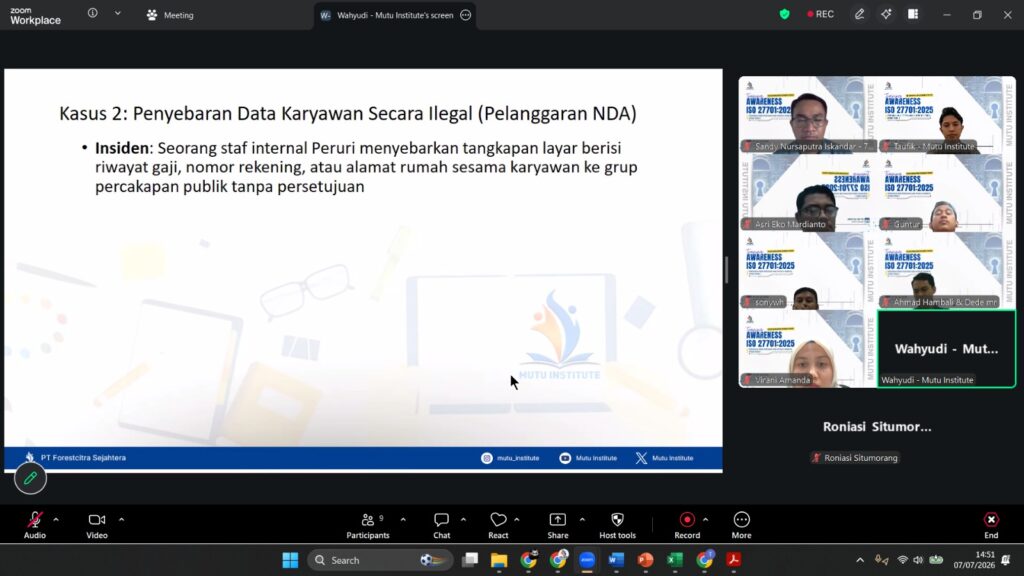Expand the Participants options arrow
The width and height of the screenshot is (1024, 576).
point(403,520)
